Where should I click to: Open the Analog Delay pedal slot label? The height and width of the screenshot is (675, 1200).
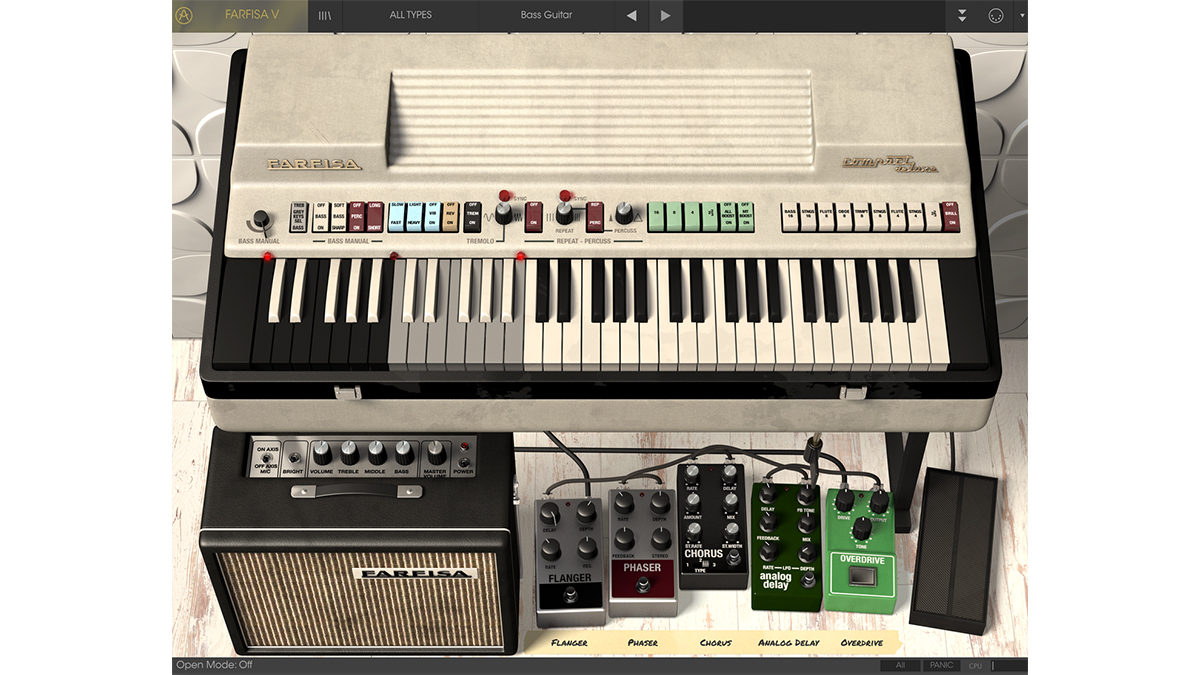click(789, 642)
